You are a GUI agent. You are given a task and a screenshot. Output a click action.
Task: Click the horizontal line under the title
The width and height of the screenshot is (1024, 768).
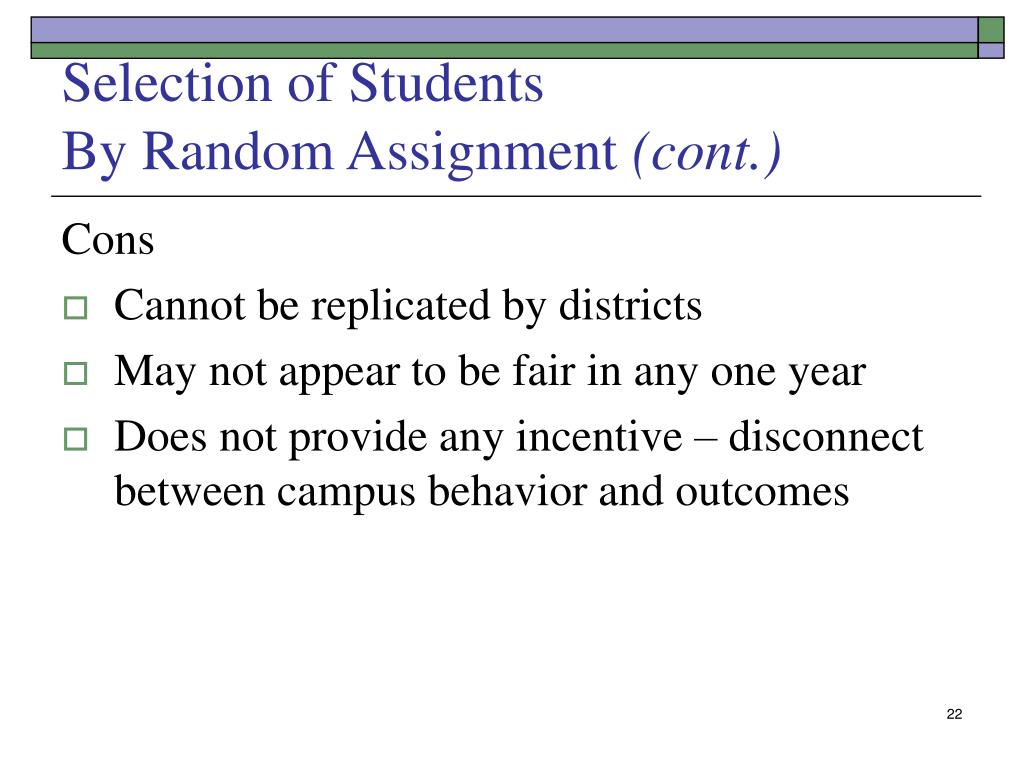point(516,196)
